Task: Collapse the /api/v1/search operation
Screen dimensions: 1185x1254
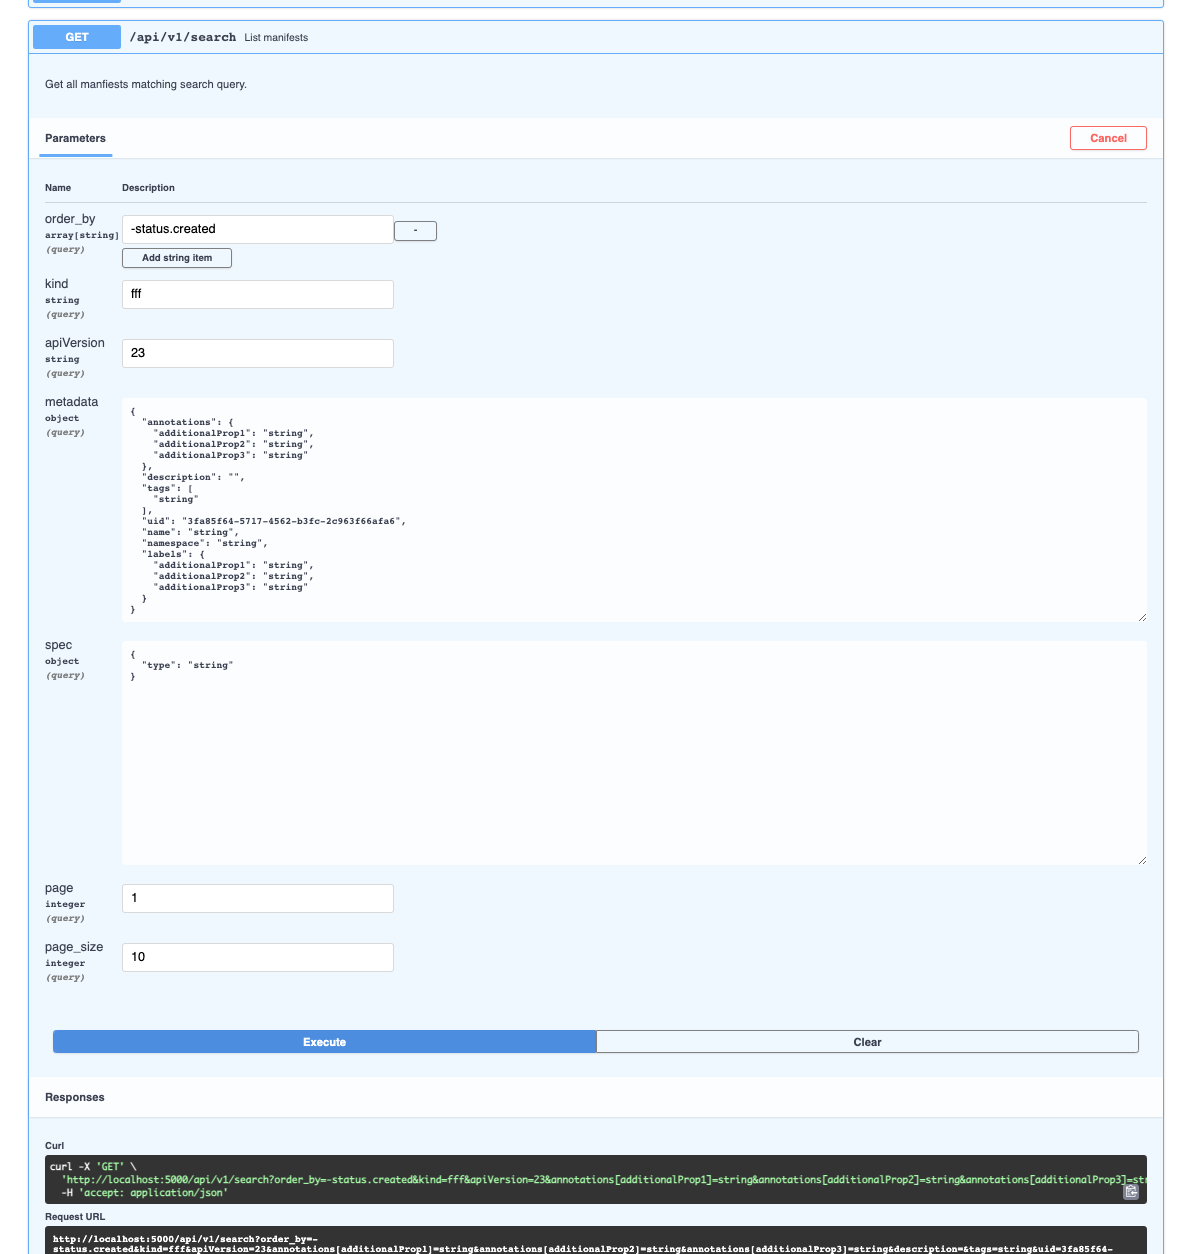Action: pyautogui.click(x=596, y=37)
